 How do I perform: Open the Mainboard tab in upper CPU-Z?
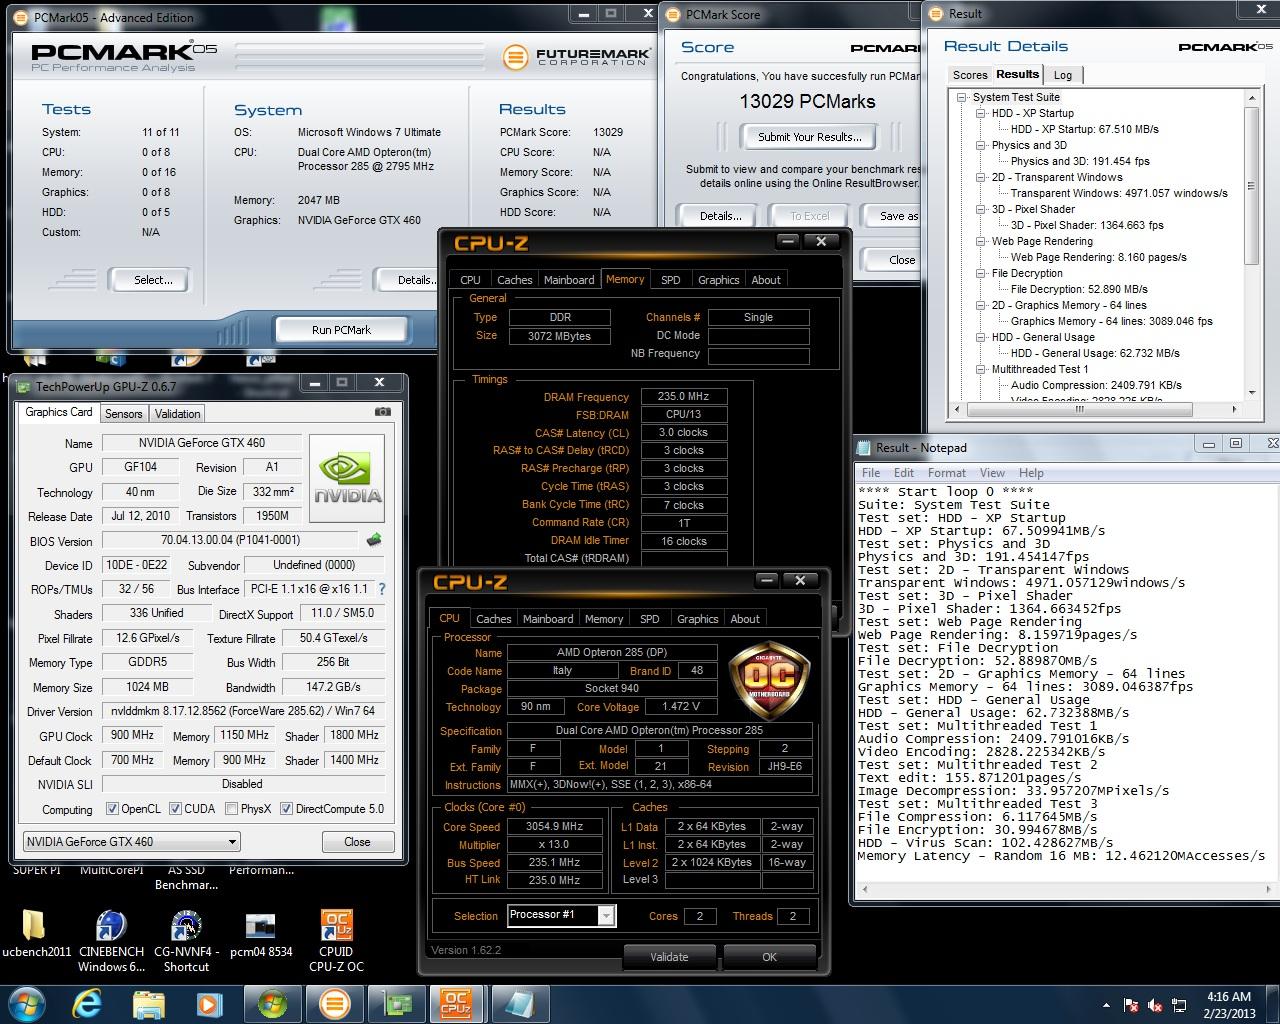click(569, 280)
